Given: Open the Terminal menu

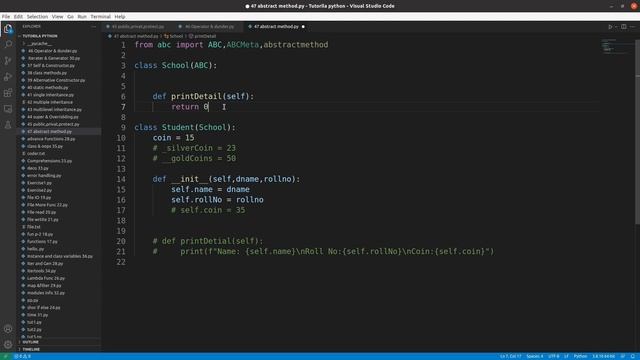Looking at the screenshot, I should tap(100, 17).
